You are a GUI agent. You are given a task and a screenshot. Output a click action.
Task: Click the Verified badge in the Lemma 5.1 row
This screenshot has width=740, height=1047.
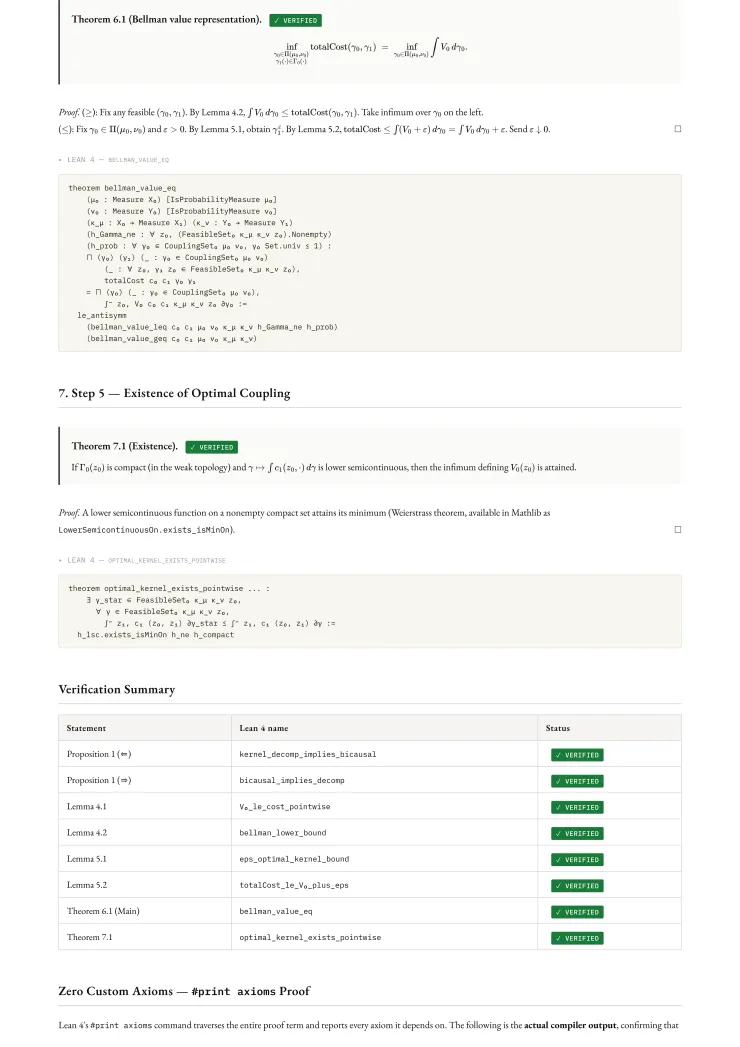577,859
